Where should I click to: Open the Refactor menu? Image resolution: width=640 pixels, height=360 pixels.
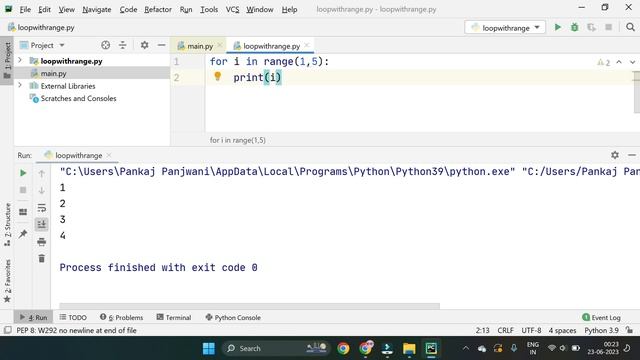(158, 9)
